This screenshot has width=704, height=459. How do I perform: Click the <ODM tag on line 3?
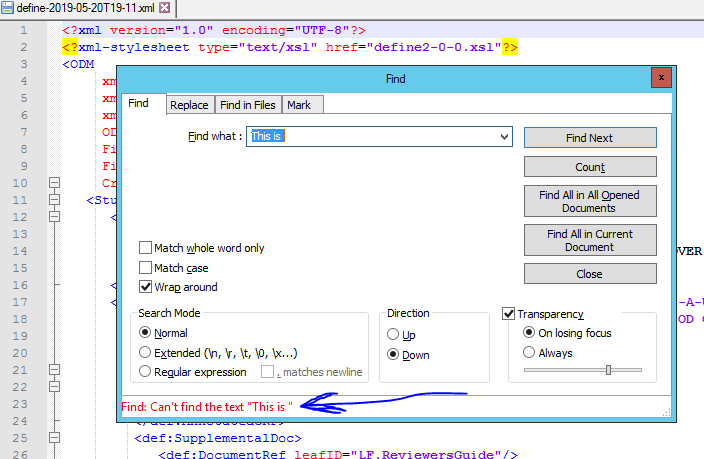pos(78,64)
